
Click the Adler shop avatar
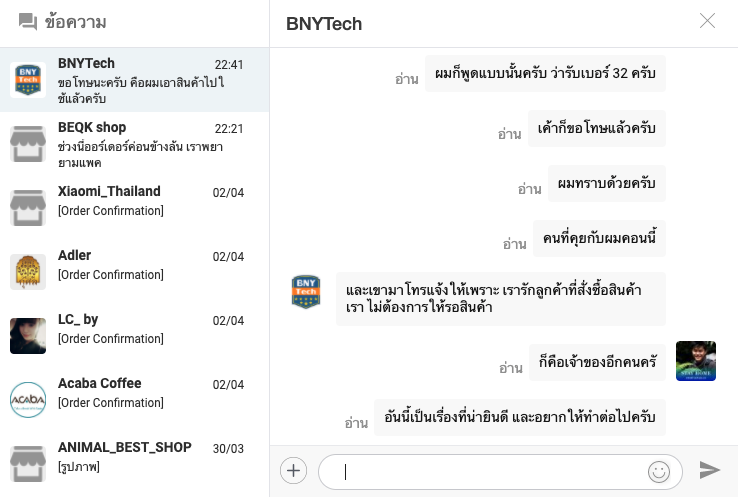click(x=28, y=272)
